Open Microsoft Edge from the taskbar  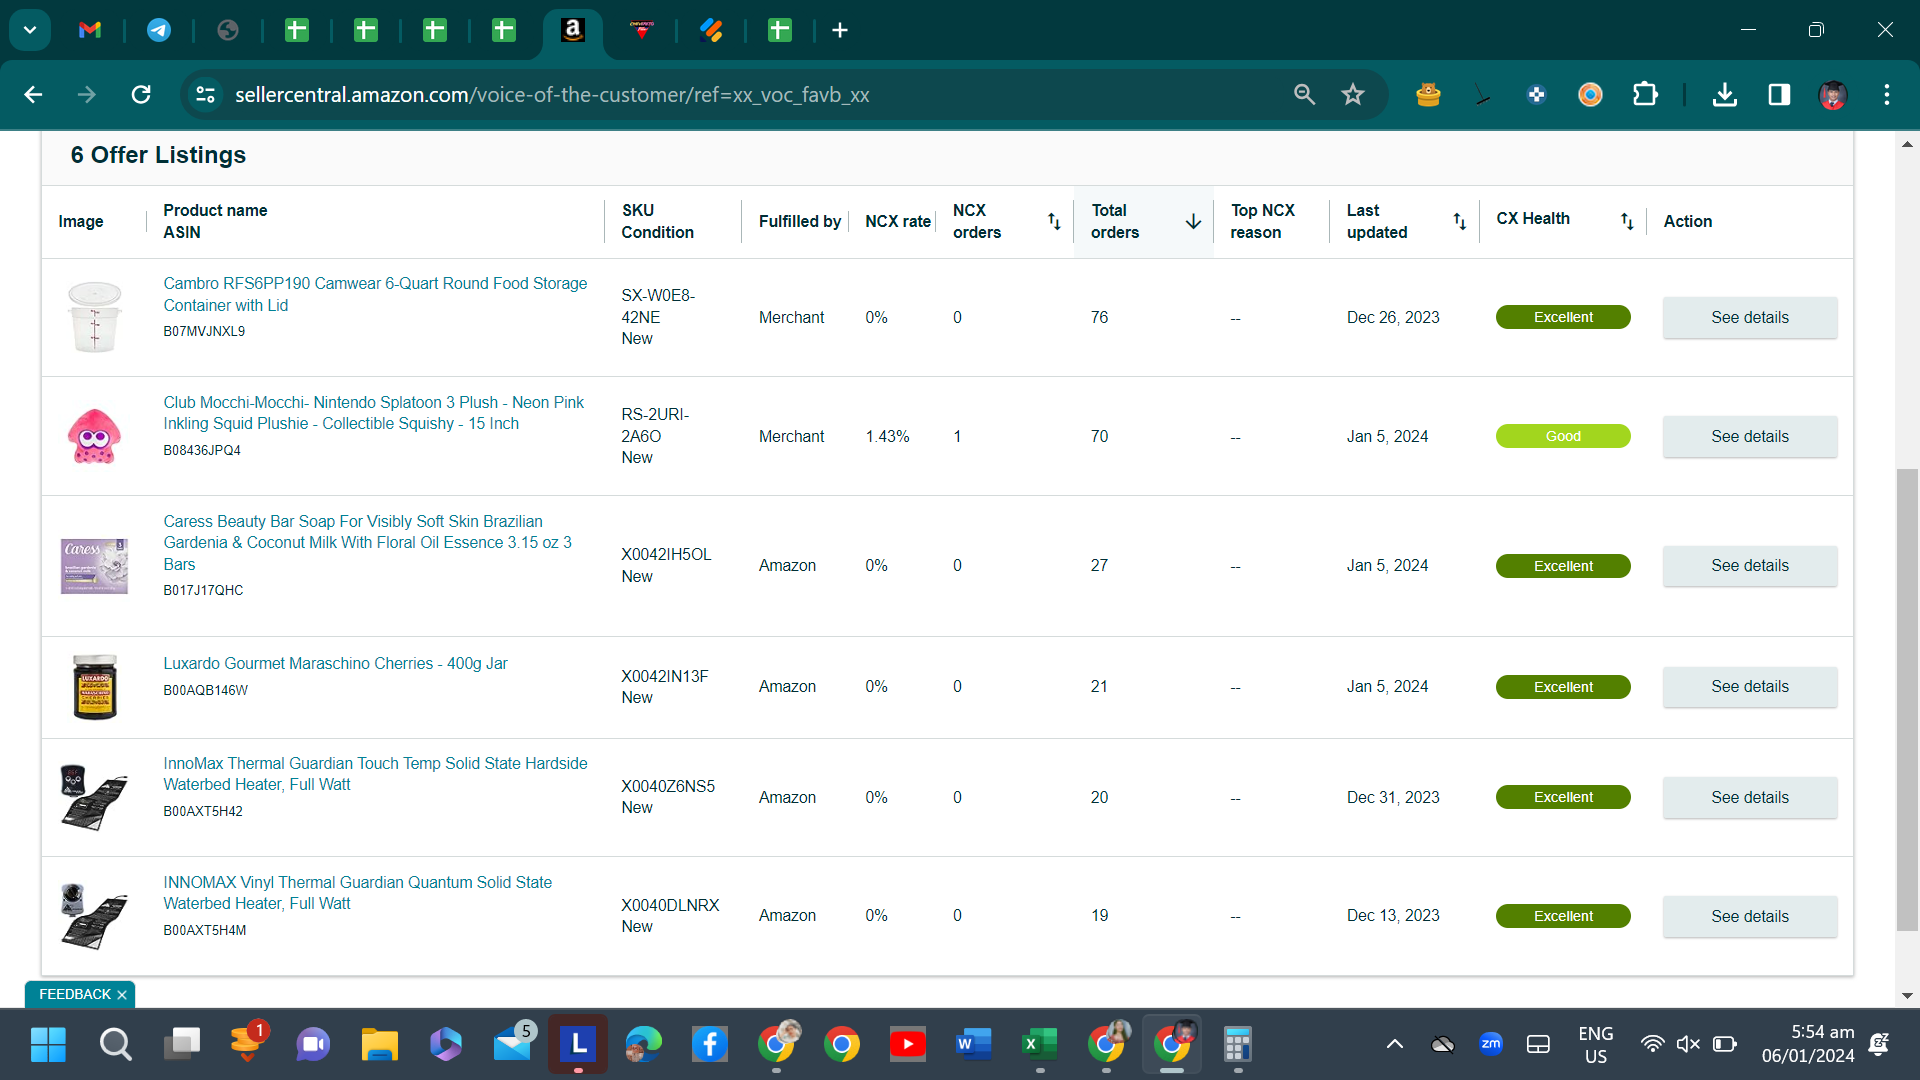click(643, 1044)
